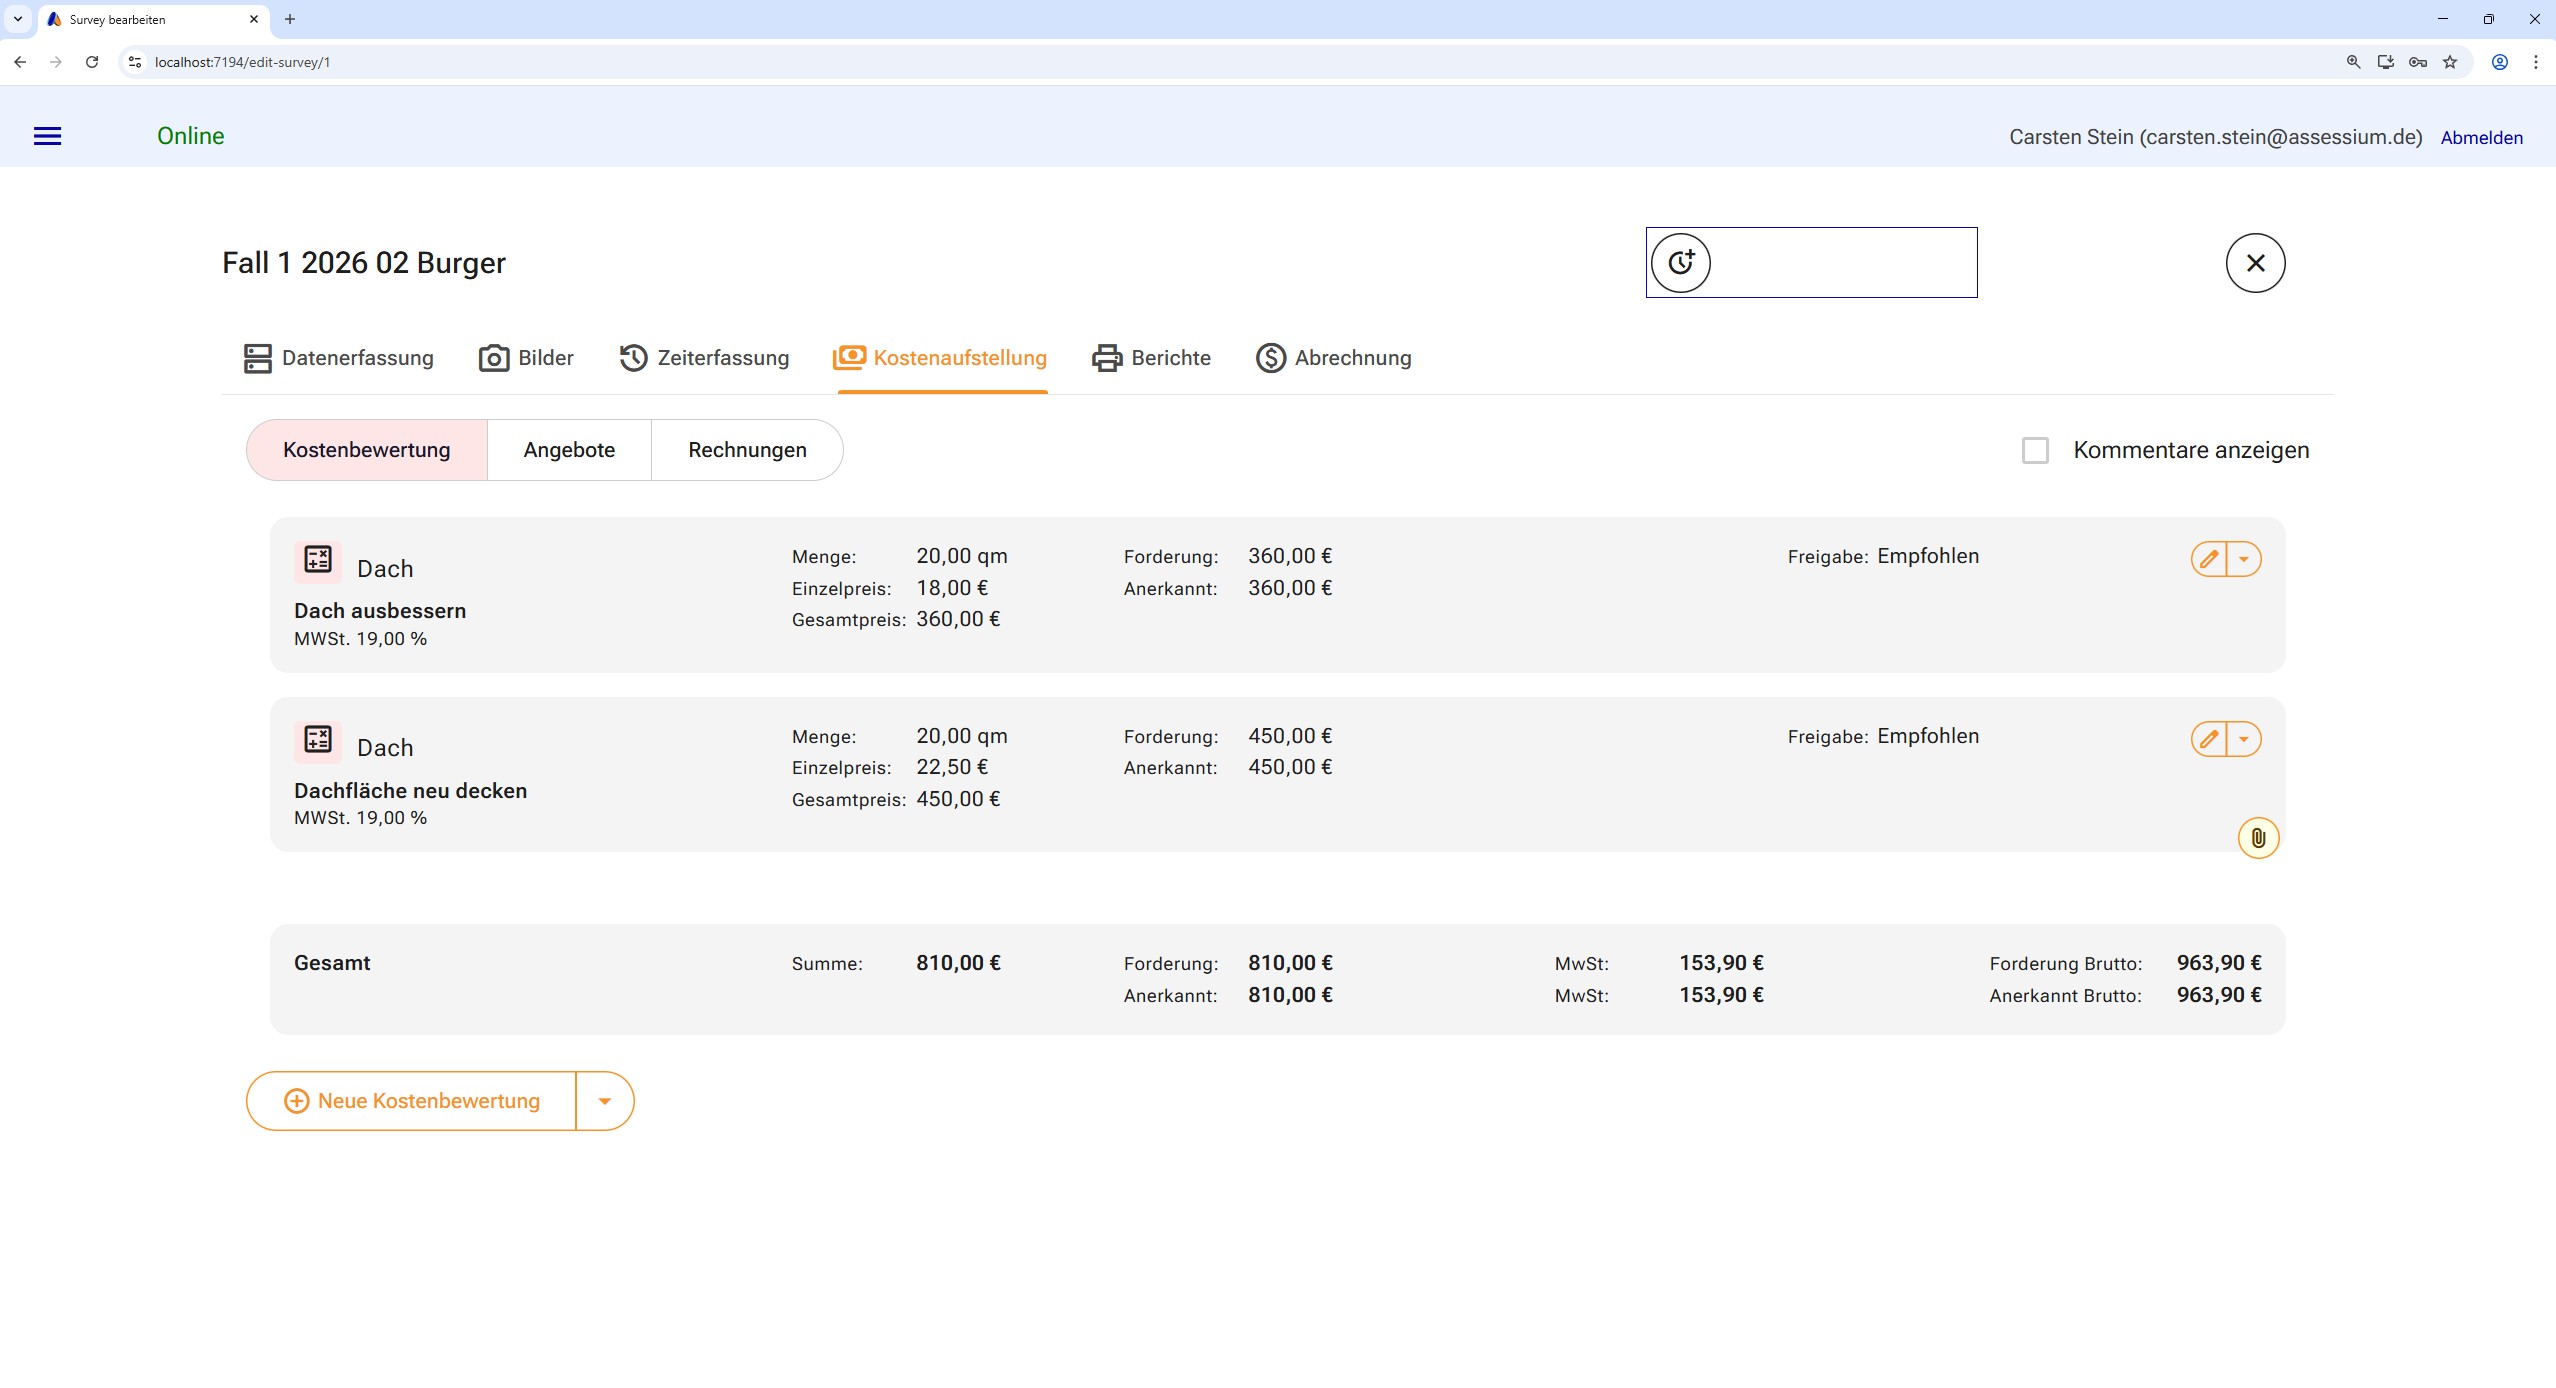Click edit pencil for Dachfläche neu decken
Screen dimensions: 2556x1388
point(2209,739)
